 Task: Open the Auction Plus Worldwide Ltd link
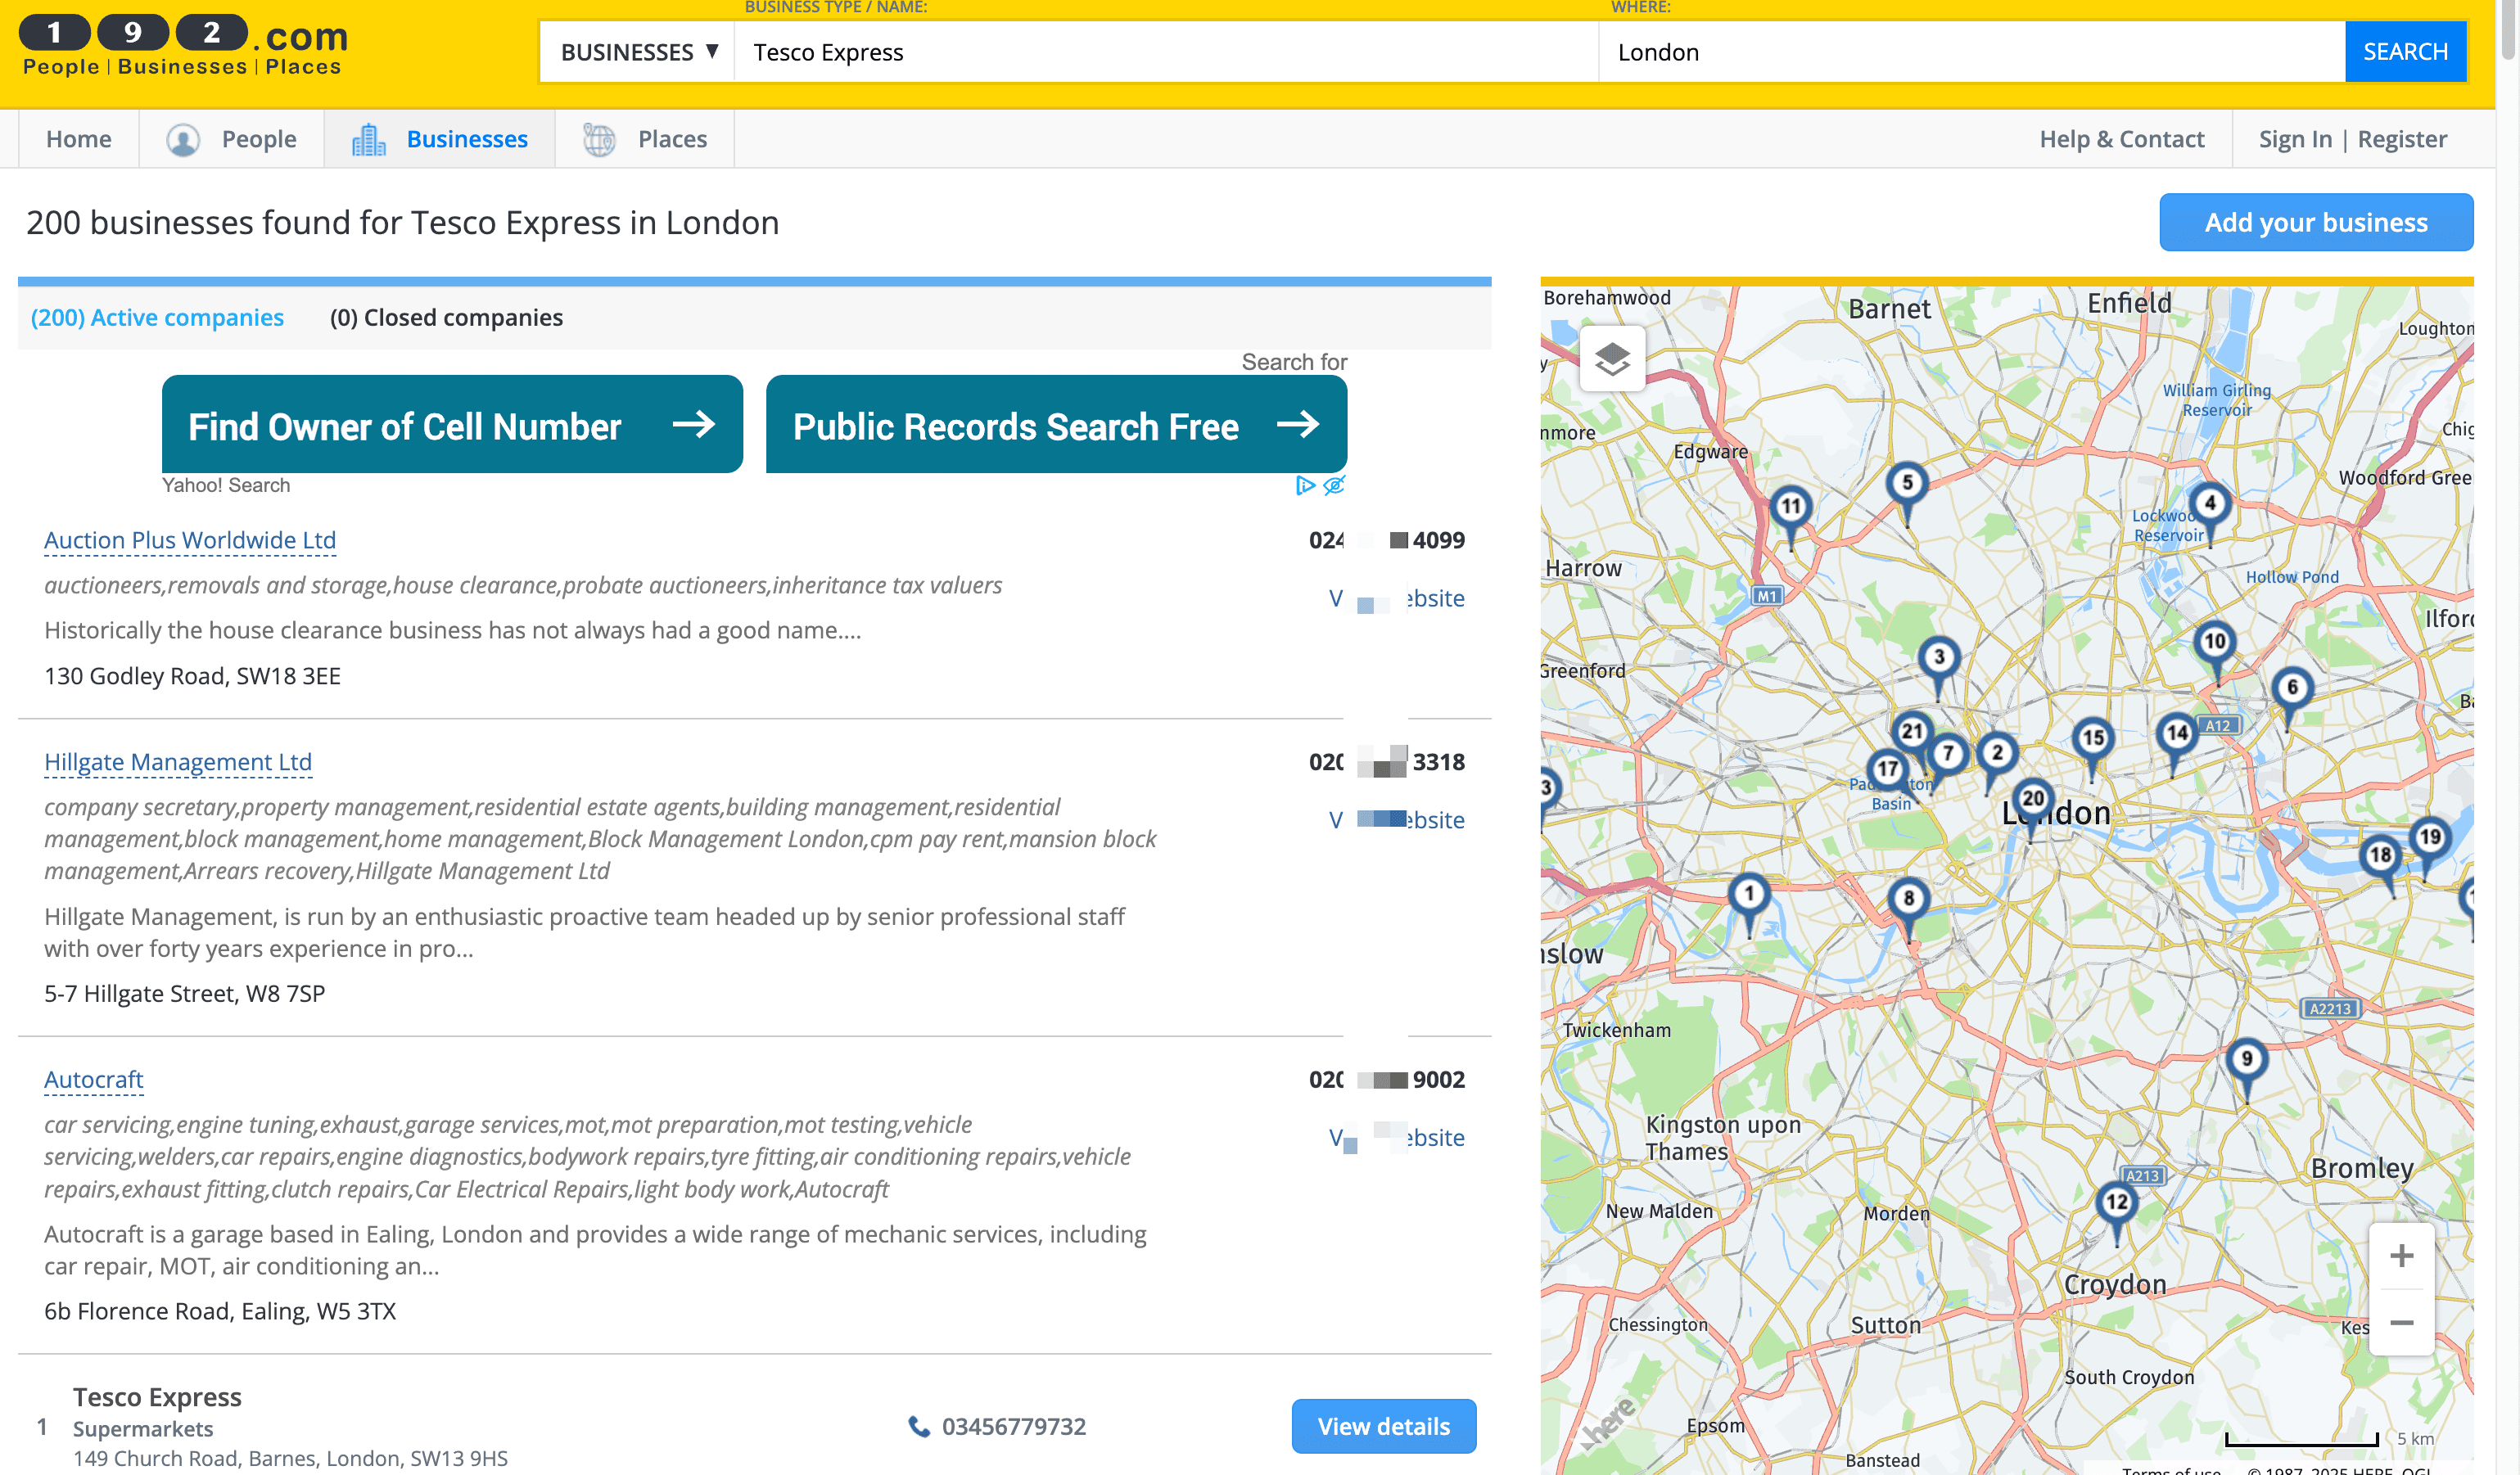pyautogui.click(x=190, y=540)
